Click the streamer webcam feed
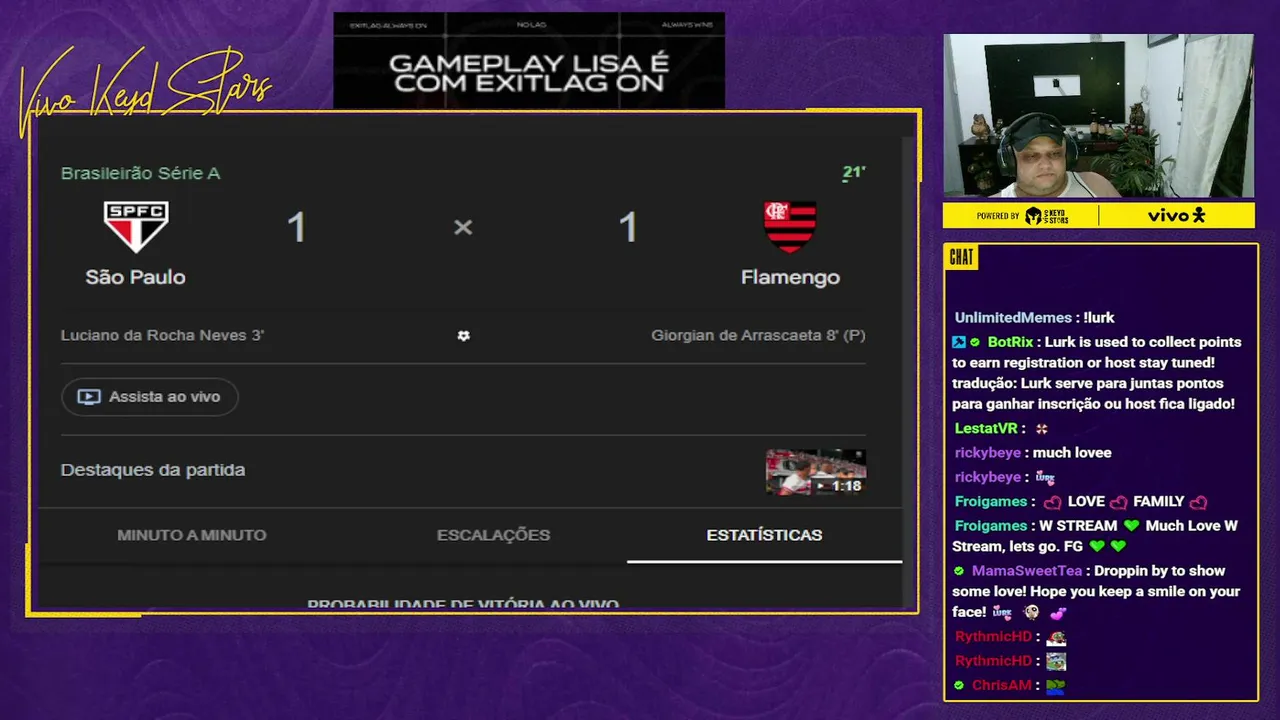 [x=1098, y=116]
